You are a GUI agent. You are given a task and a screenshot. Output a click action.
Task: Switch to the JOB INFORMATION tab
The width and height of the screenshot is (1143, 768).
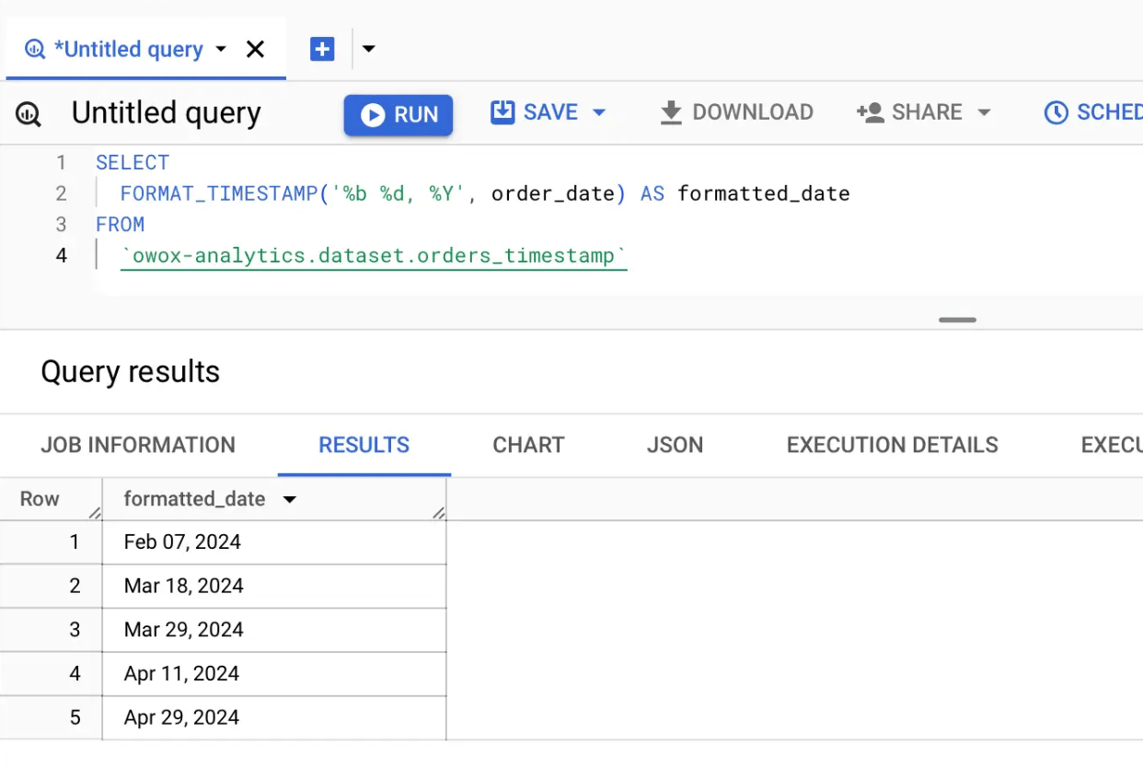point(138,445)
